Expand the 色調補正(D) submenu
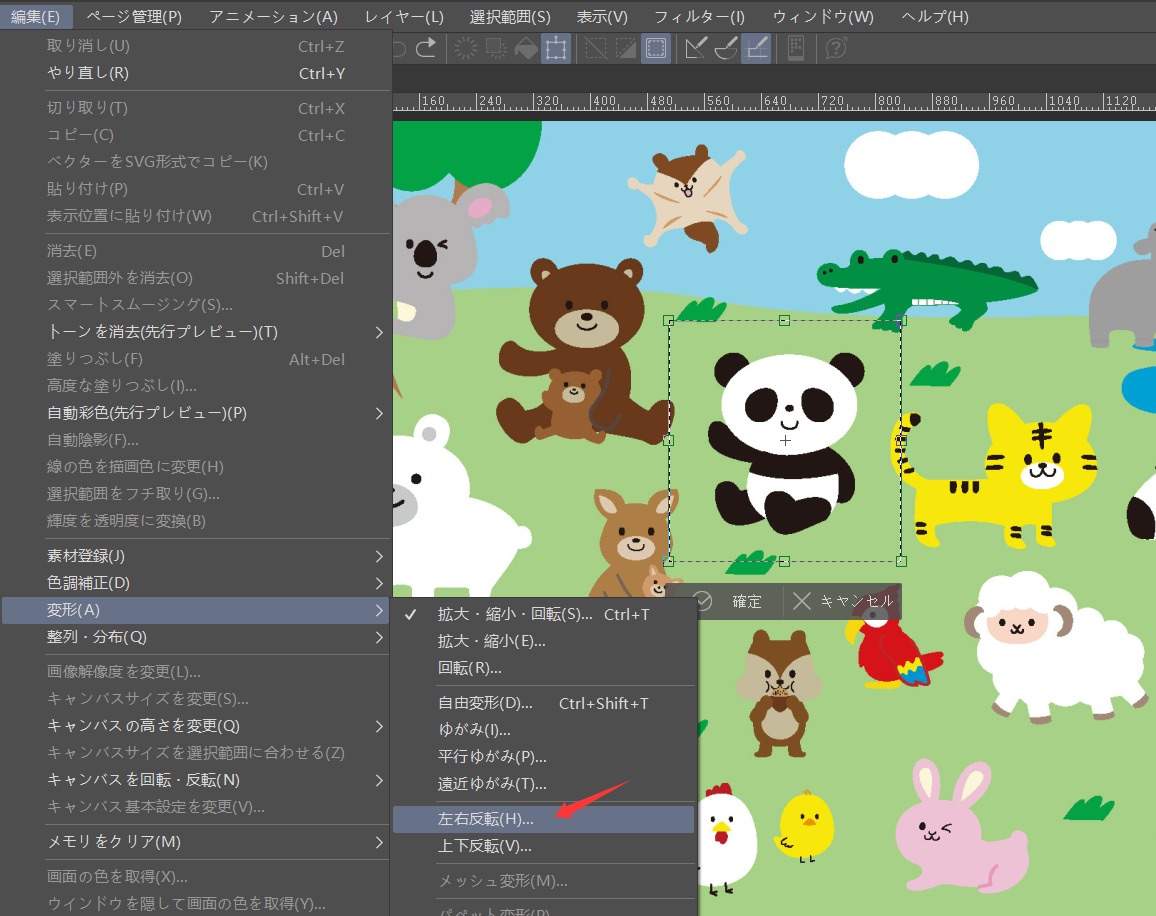 379,583
